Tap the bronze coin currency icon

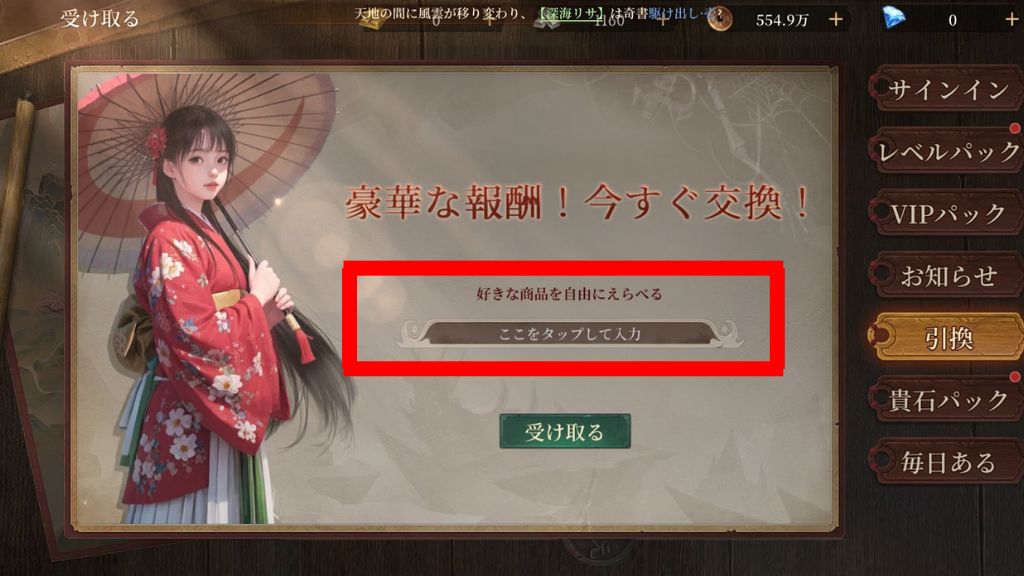[x=720, y=20]
